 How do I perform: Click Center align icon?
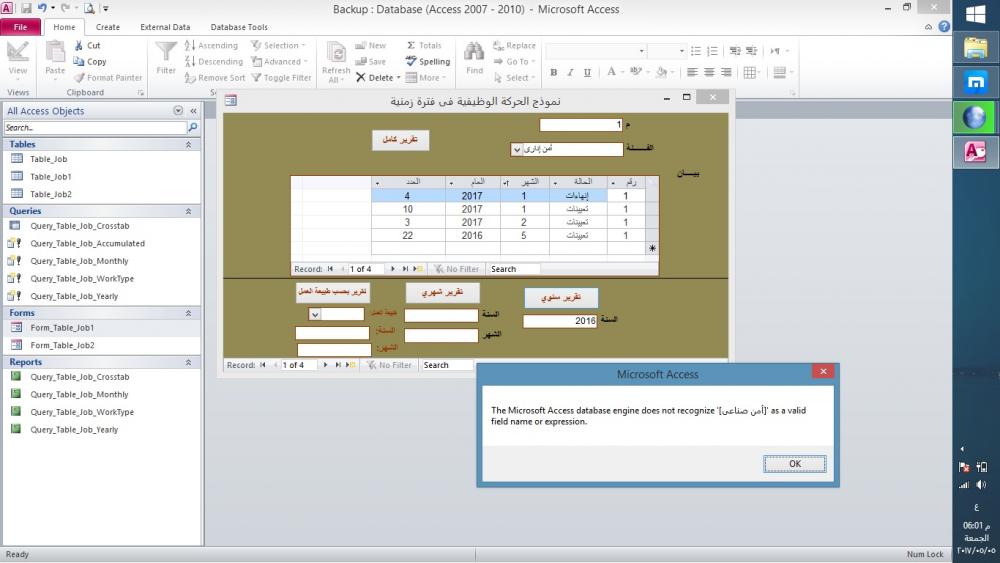[709, 72]
